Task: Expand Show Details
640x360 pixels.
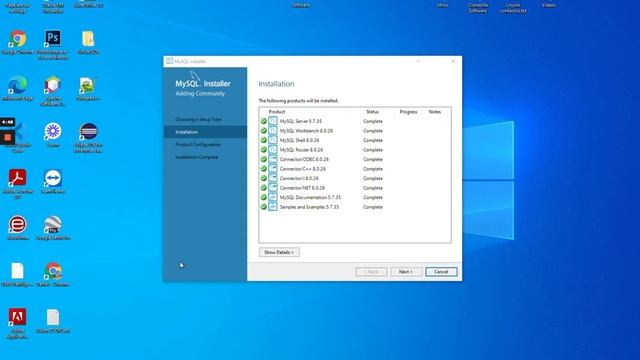Action: point(279,252)
